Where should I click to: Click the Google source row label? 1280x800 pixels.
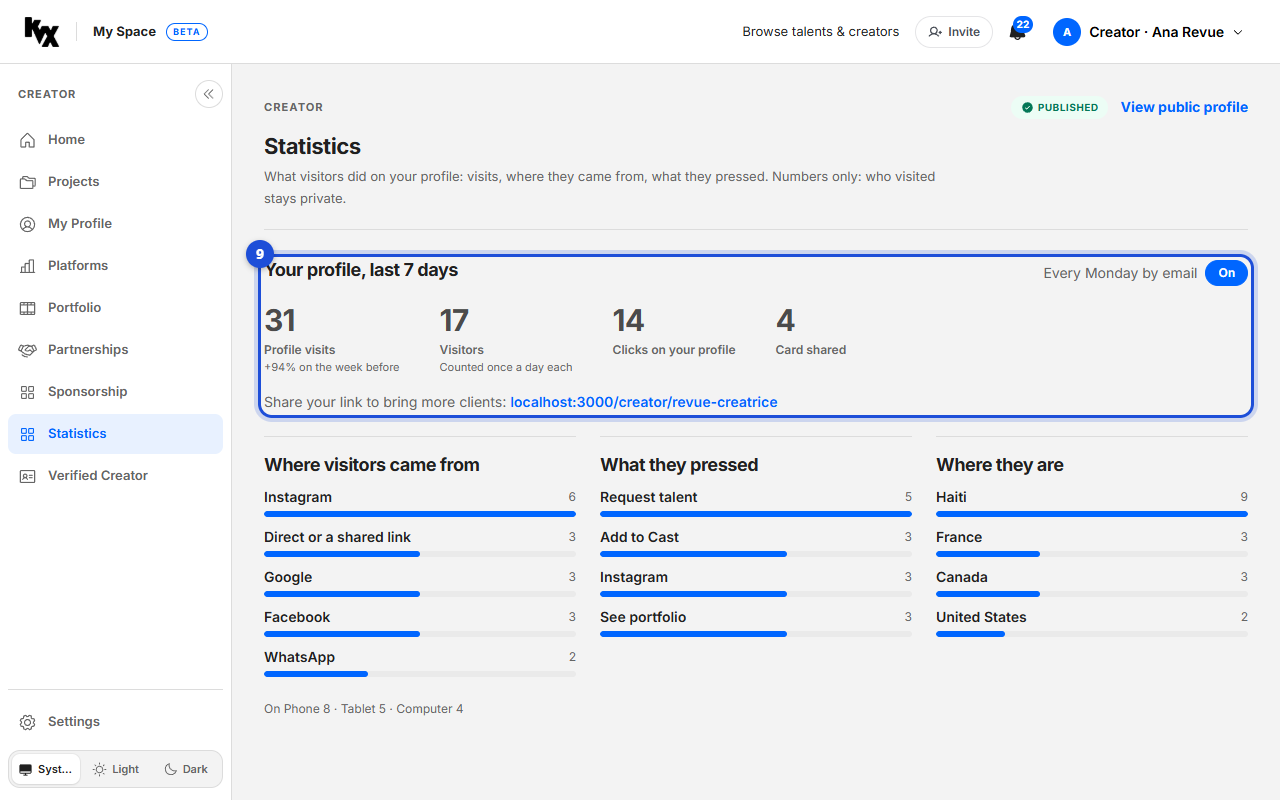tap(288, 577)
